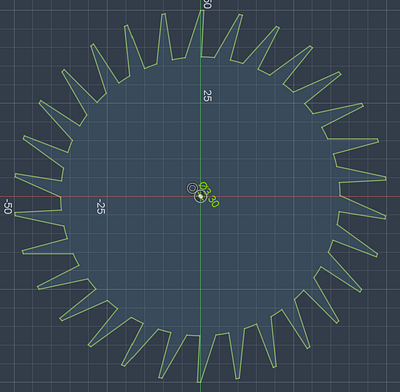Select the green Ø3.30 diameter dimension
The width and height of the screenshot is (400, 392).
point(209,195)
